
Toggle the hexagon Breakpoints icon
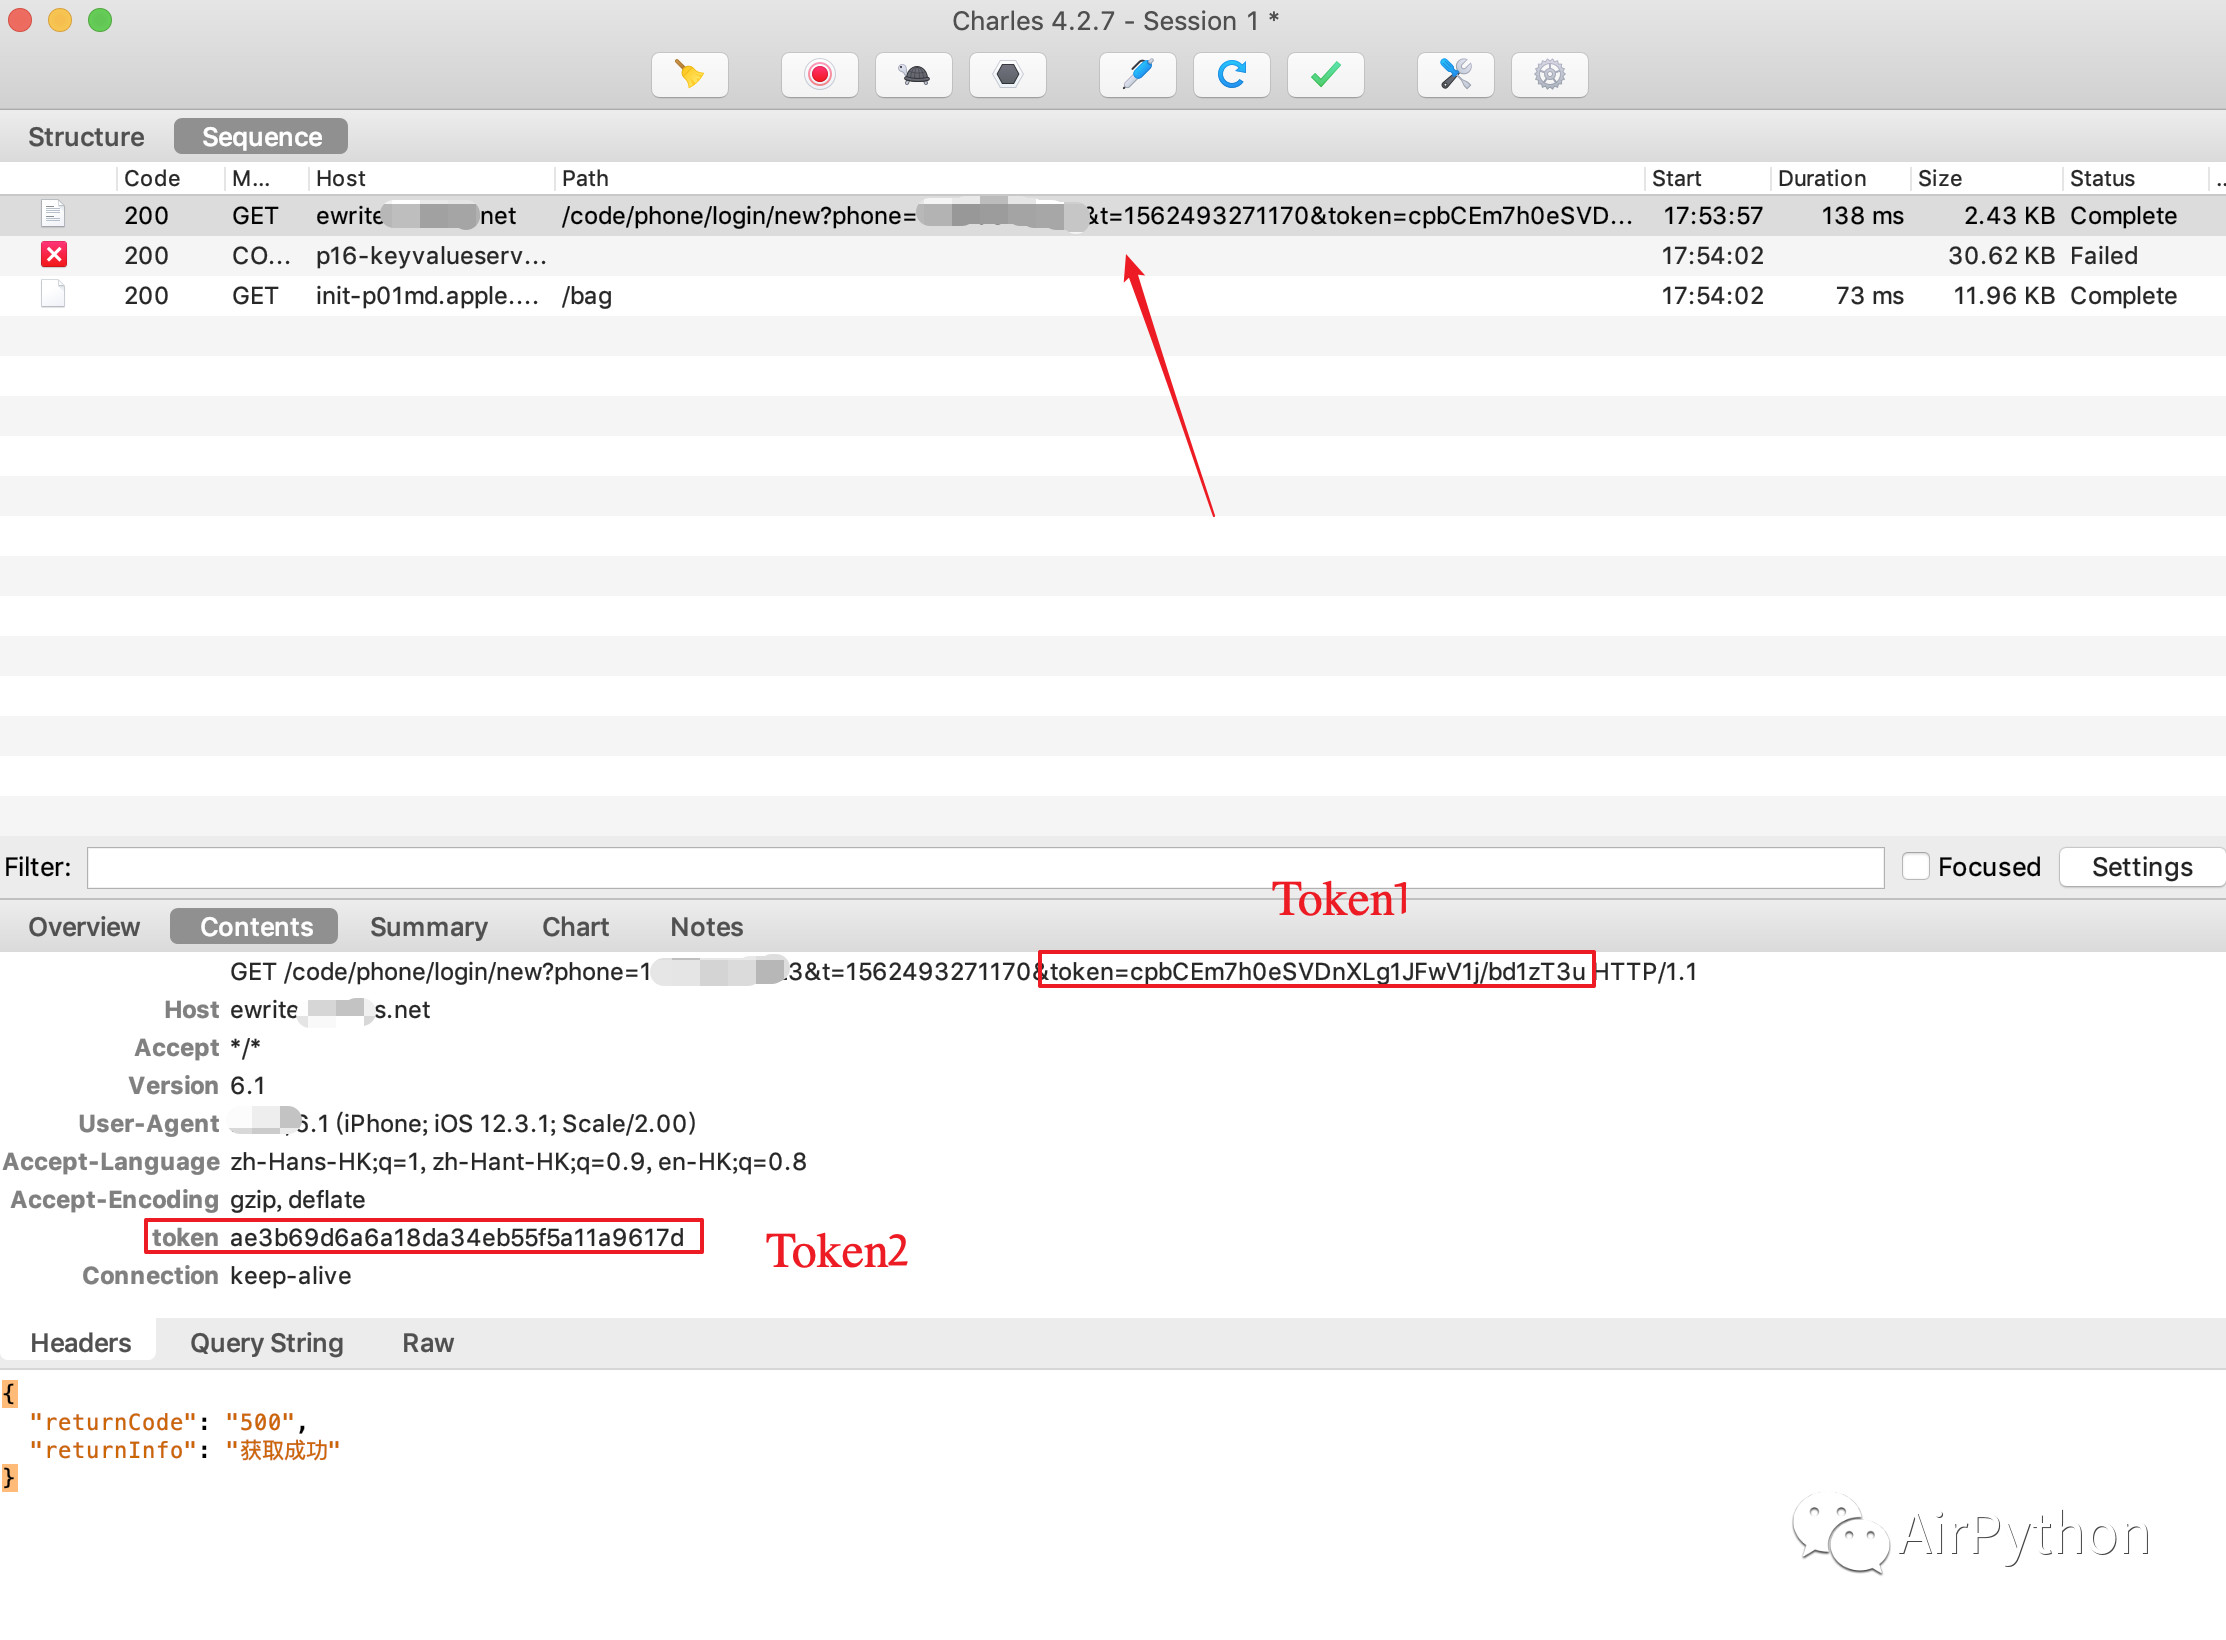(x=1007, y=75)
